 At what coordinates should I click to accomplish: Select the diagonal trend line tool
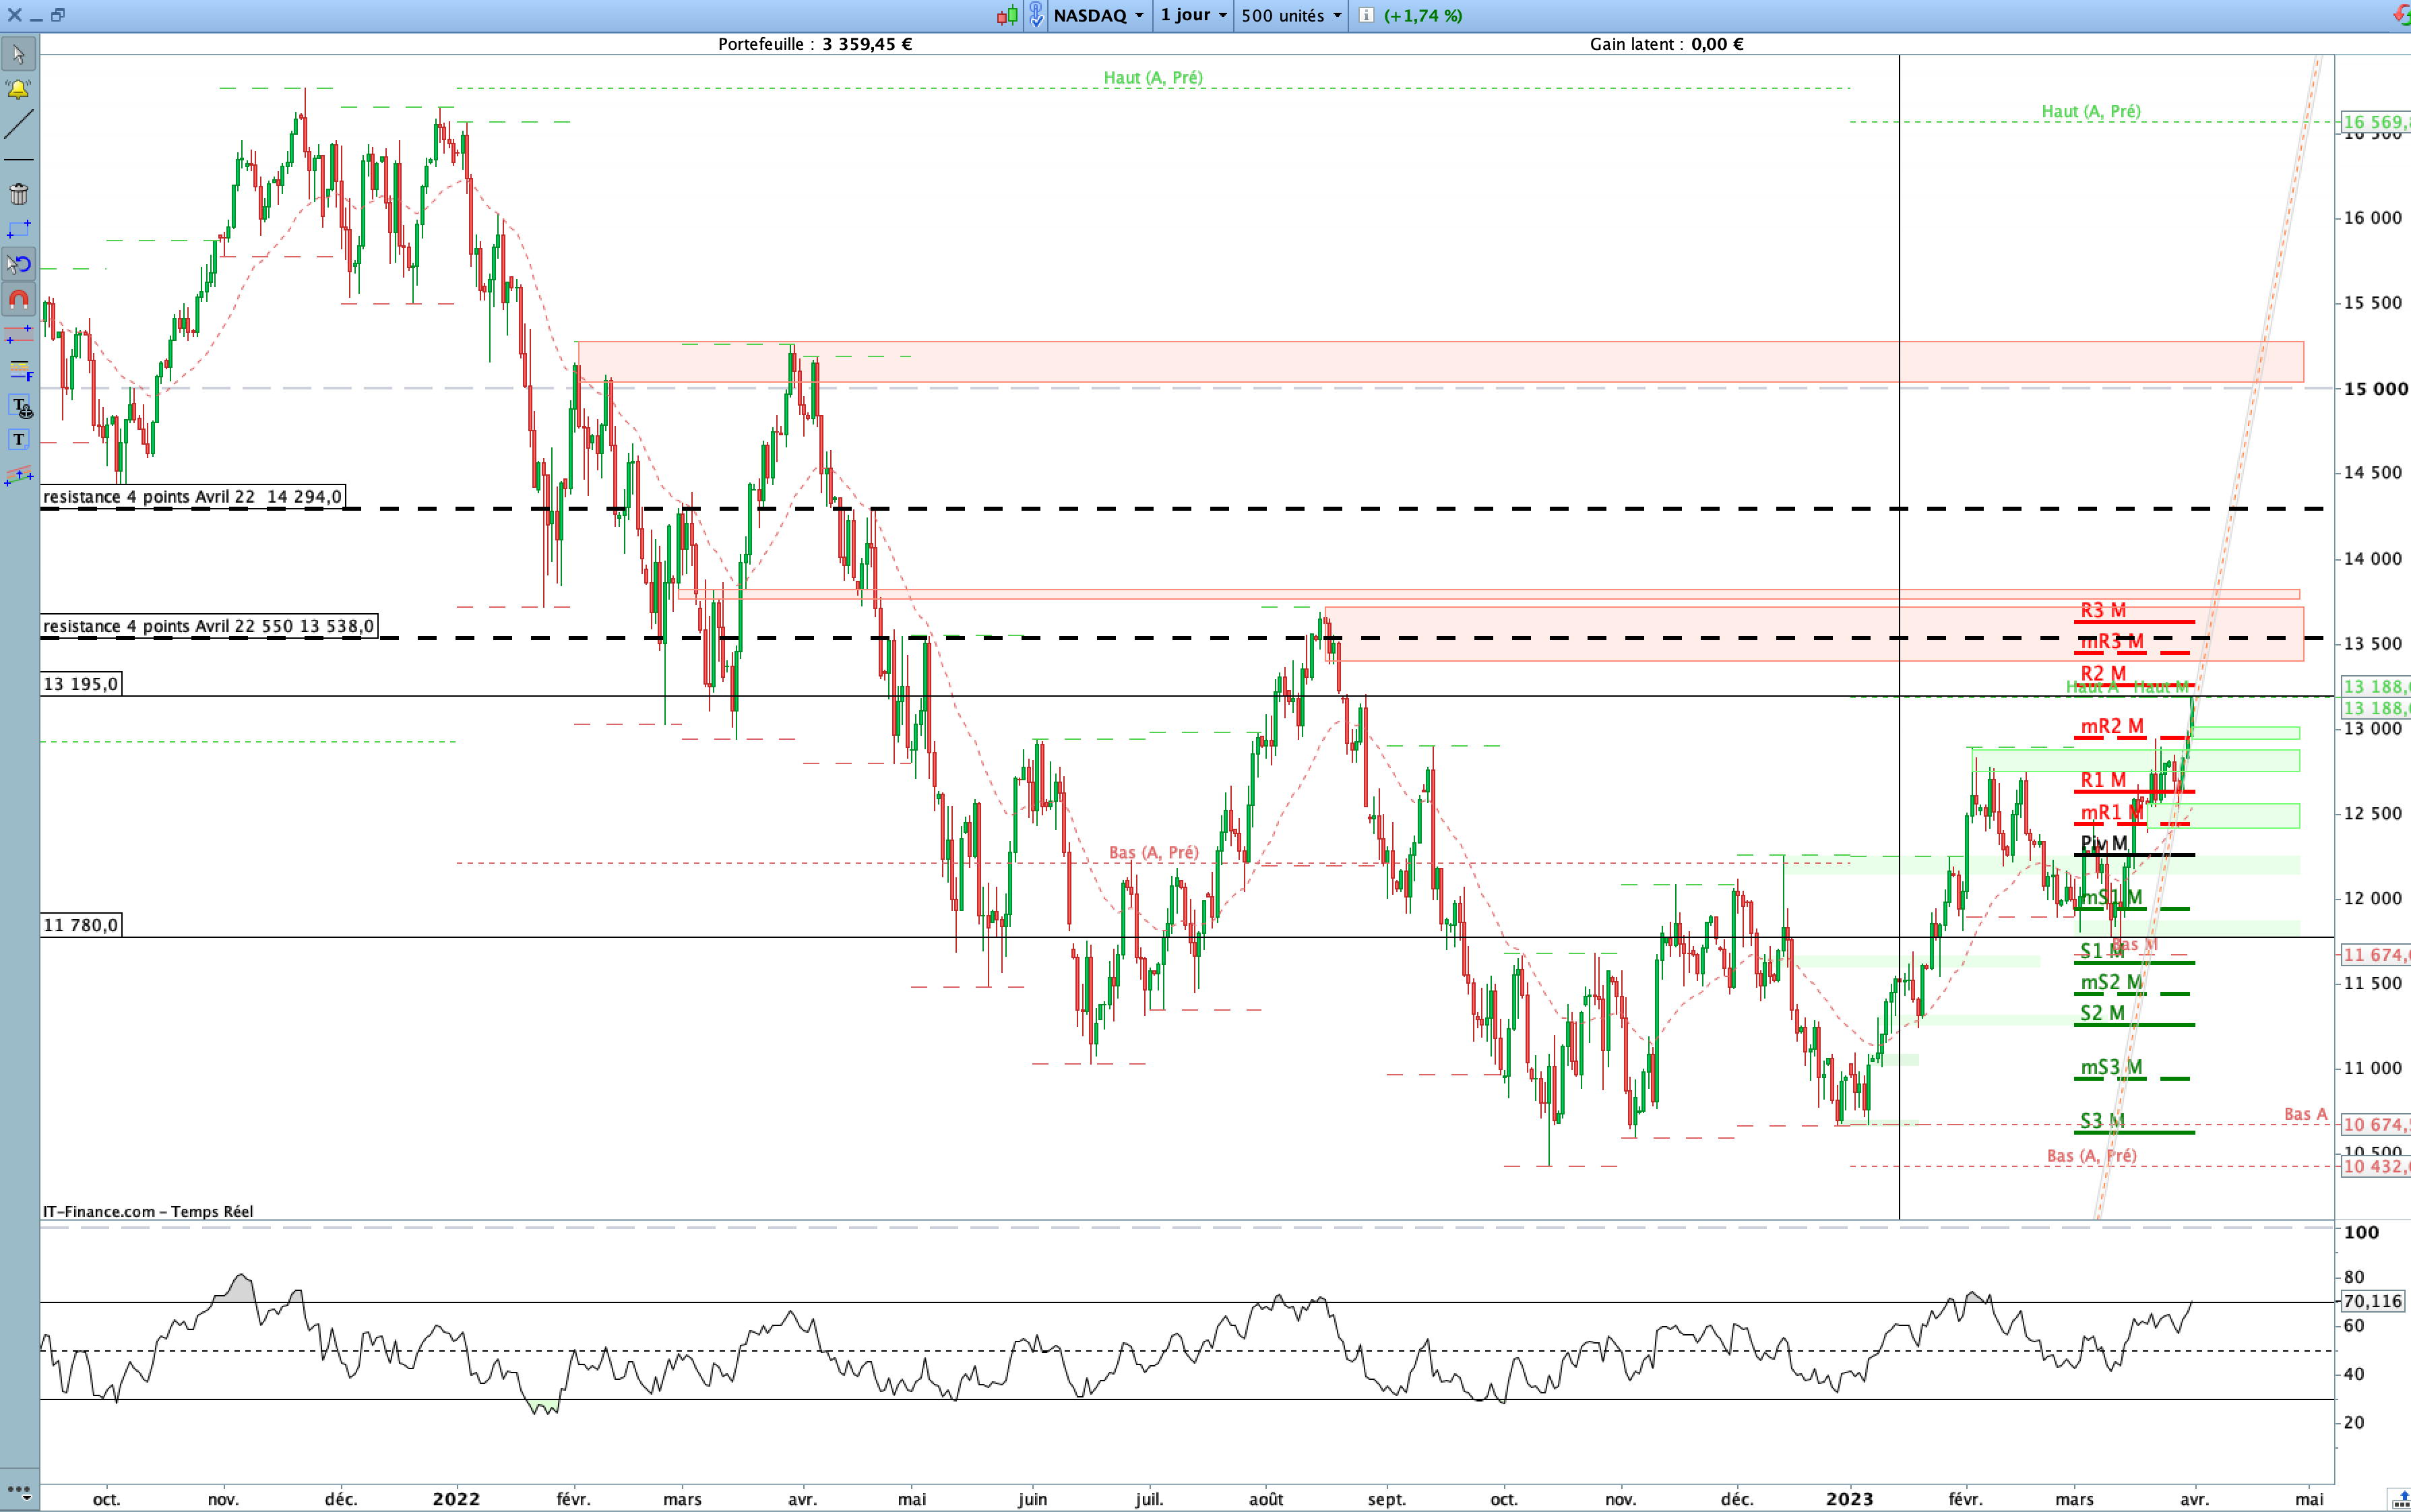pyautogui.click(x=18, y=124)
